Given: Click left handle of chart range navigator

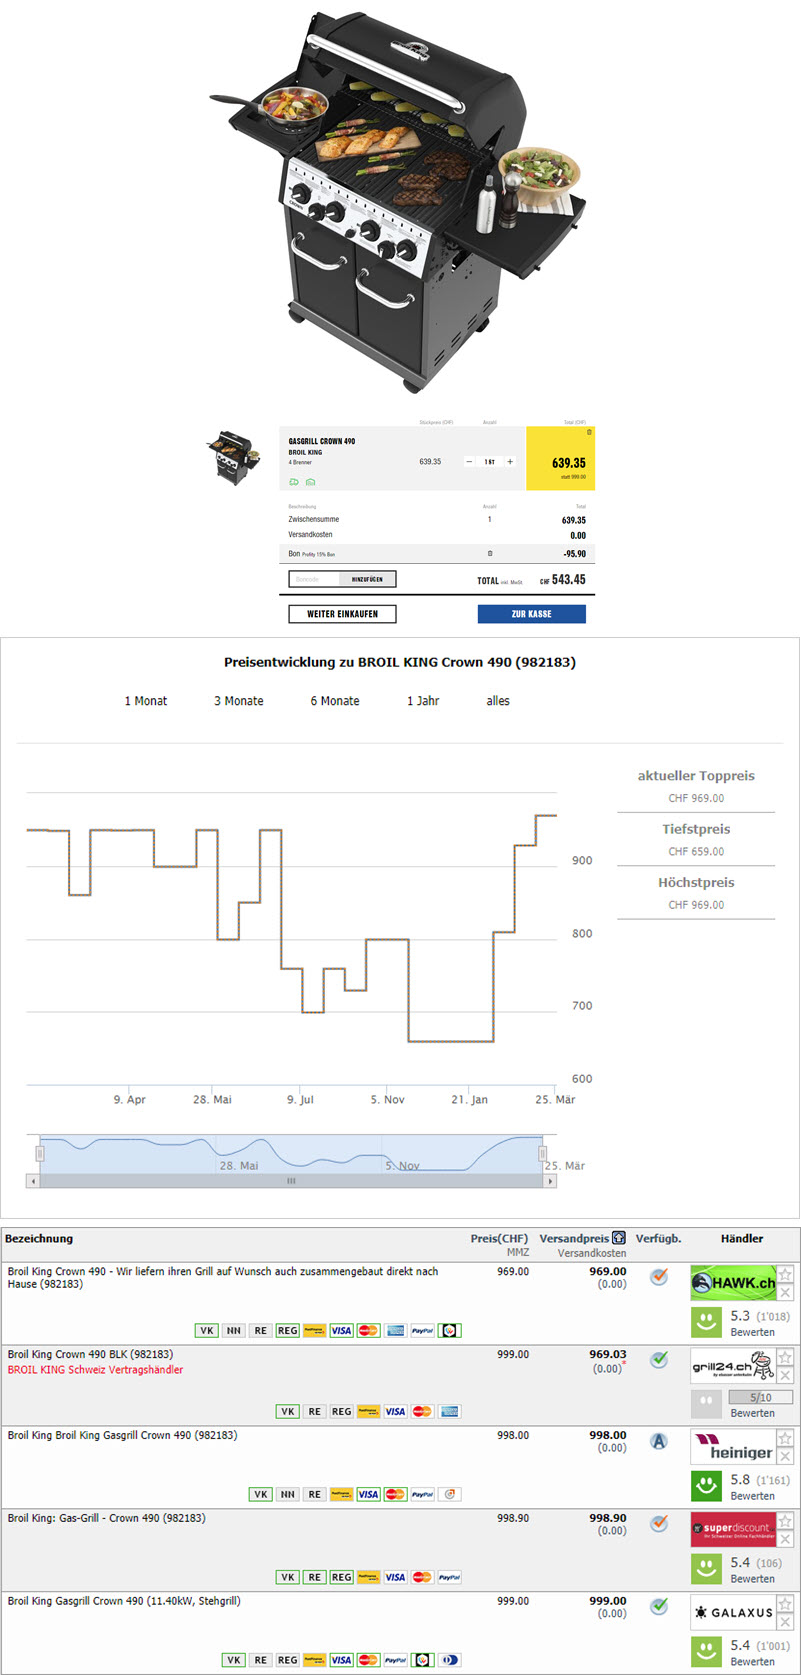Looking at the screenshot, I should [40, 1153].
